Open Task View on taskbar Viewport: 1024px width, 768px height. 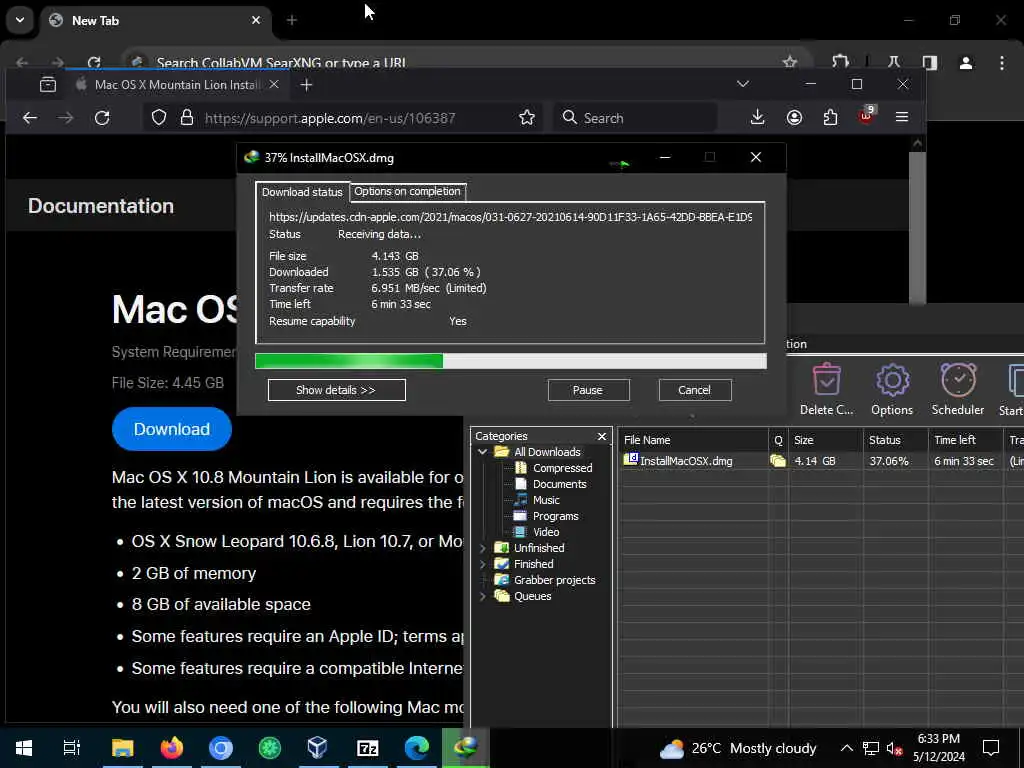[72, 748]
